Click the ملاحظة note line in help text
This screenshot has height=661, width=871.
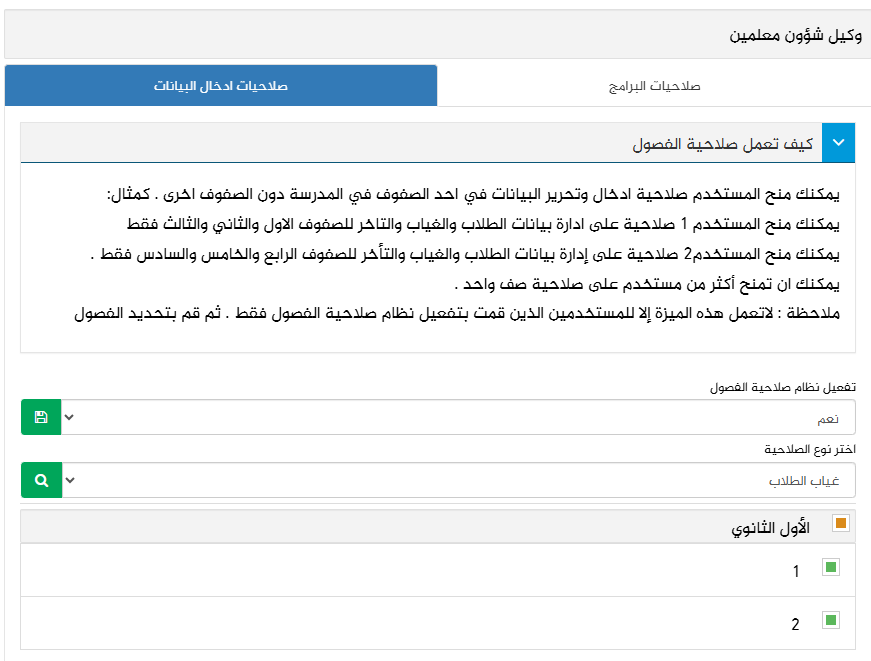(458, 313)
